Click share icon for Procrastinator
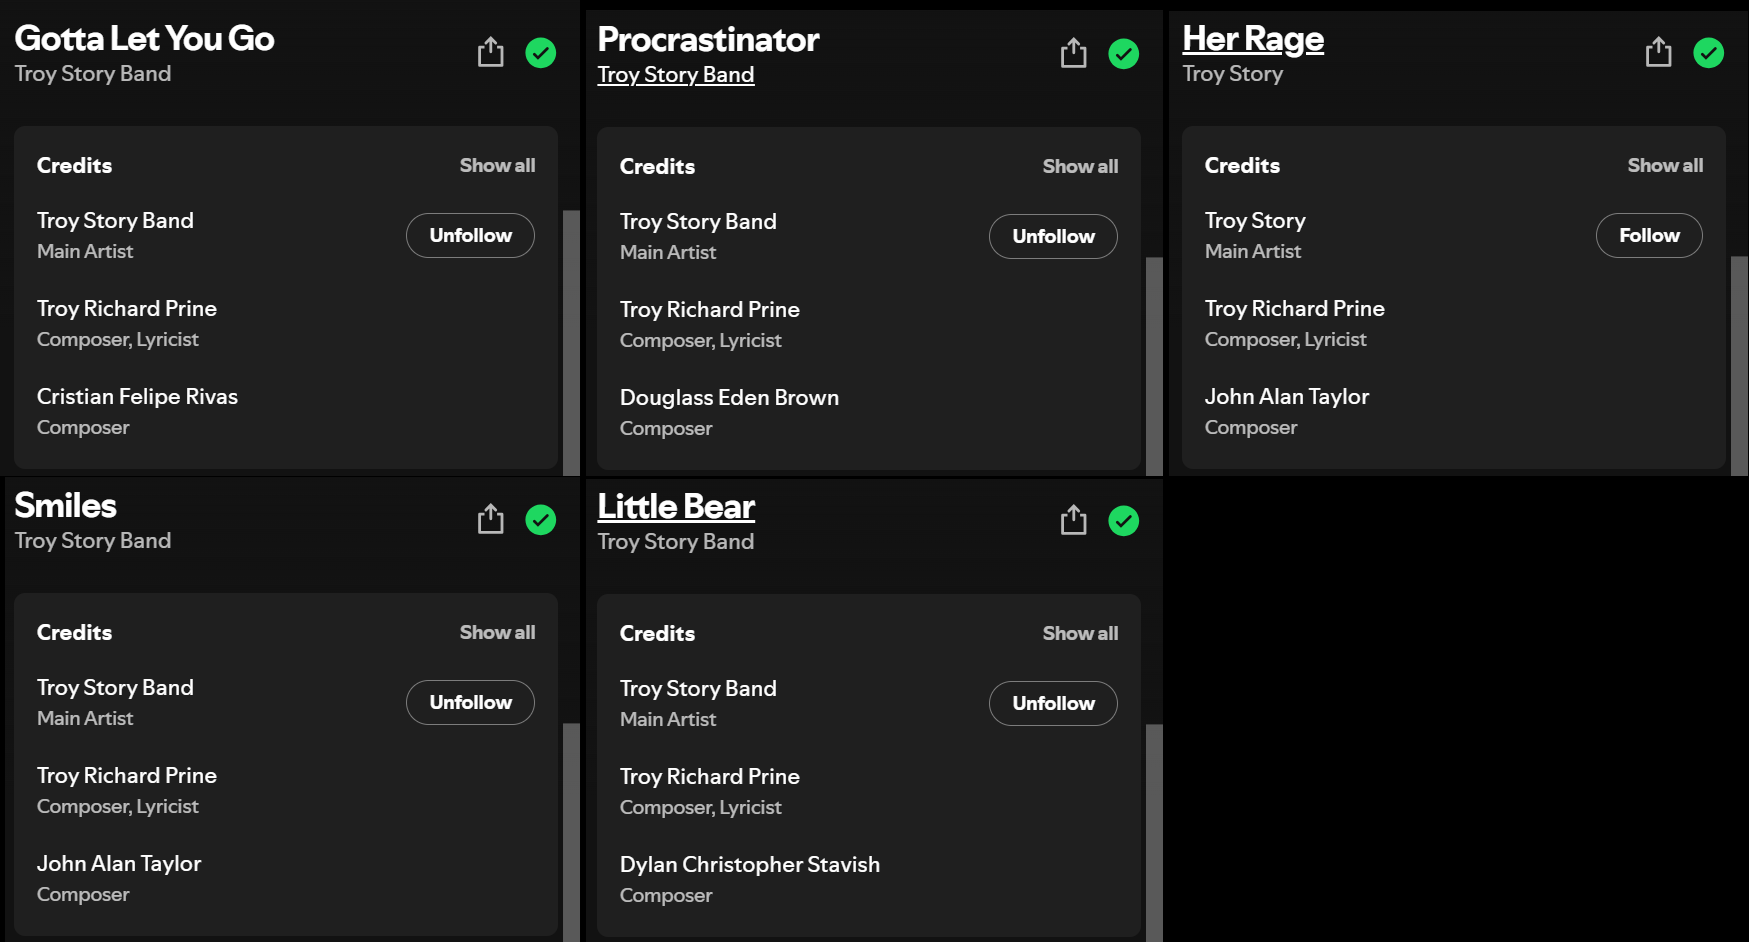1749x942 pixels. click(1073, 53)
